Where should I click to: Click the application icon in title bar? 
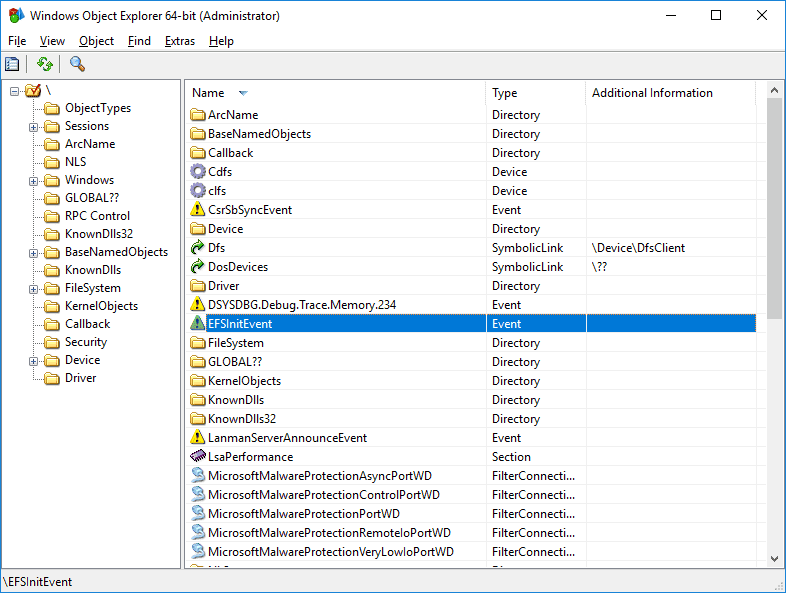16,16
